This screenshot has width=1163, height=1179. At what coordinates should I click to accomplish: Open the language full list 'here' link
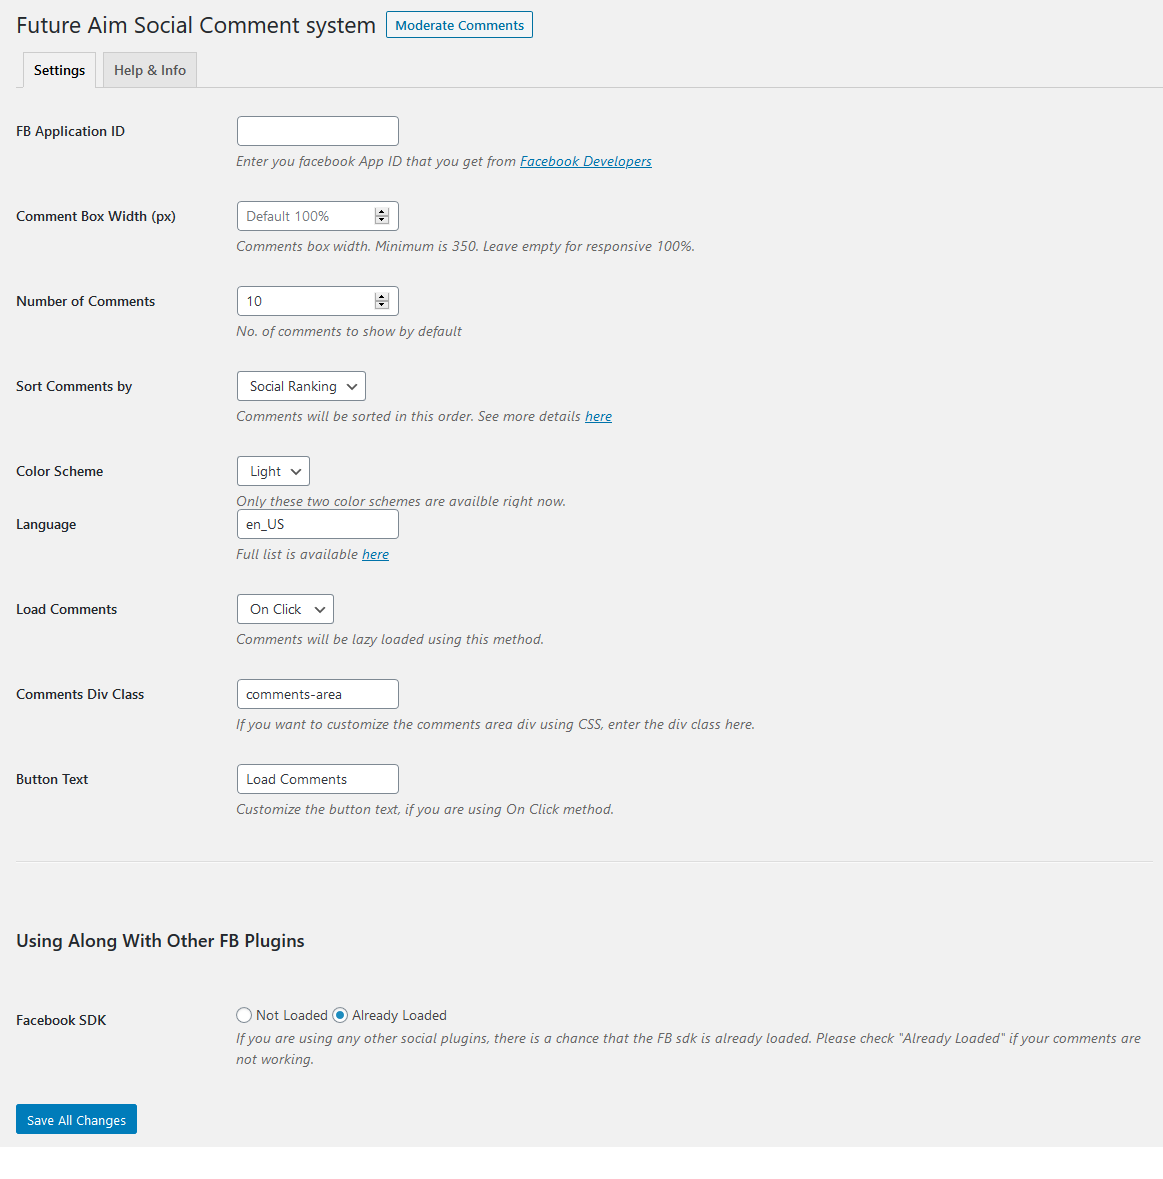375,554
